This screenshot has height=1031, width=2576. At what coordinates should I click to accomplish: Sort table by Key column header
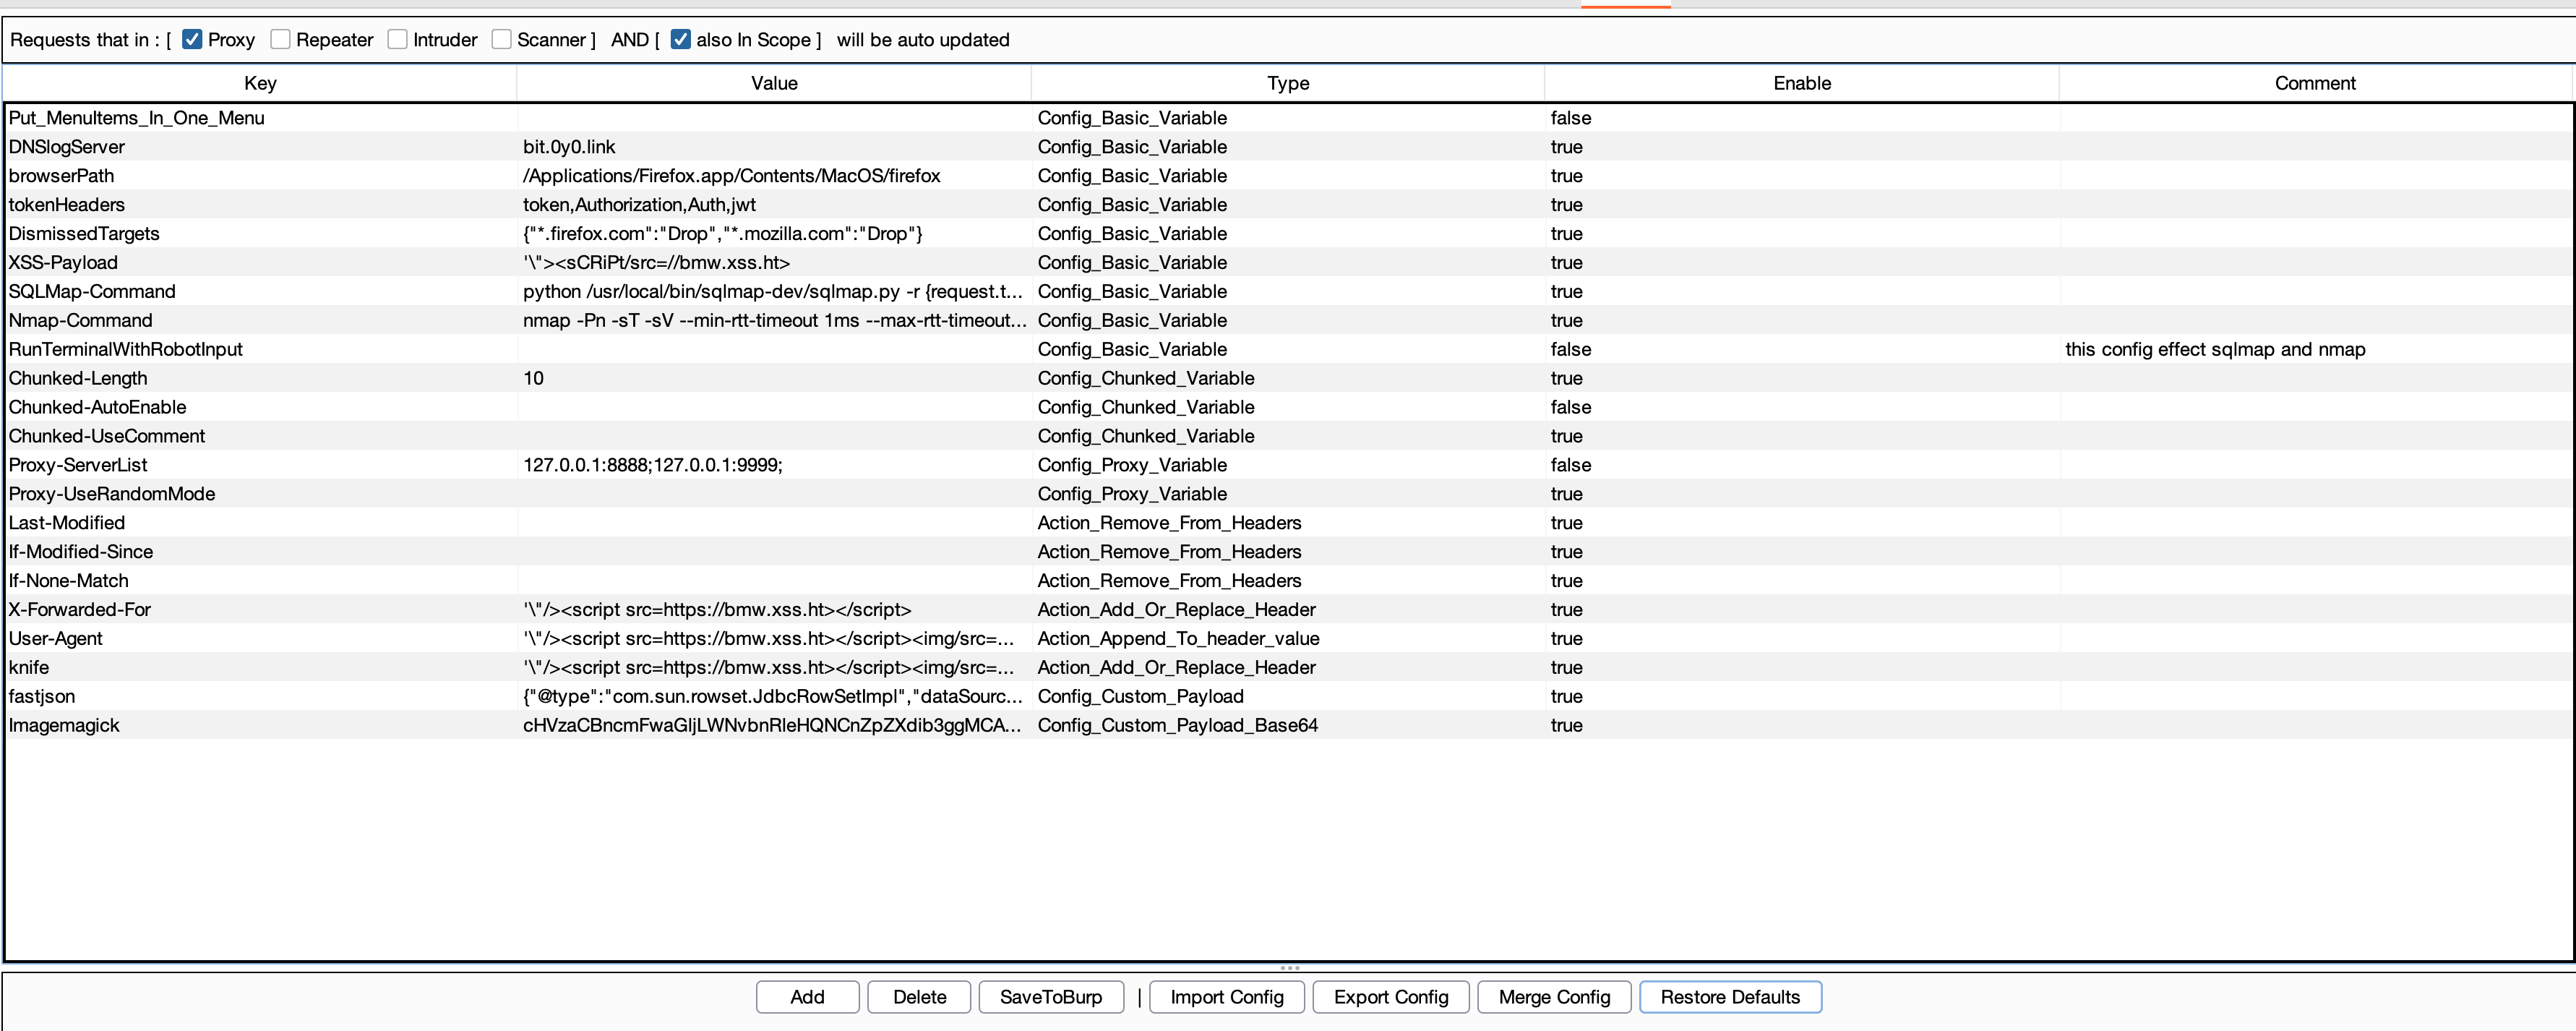(260, 83)
